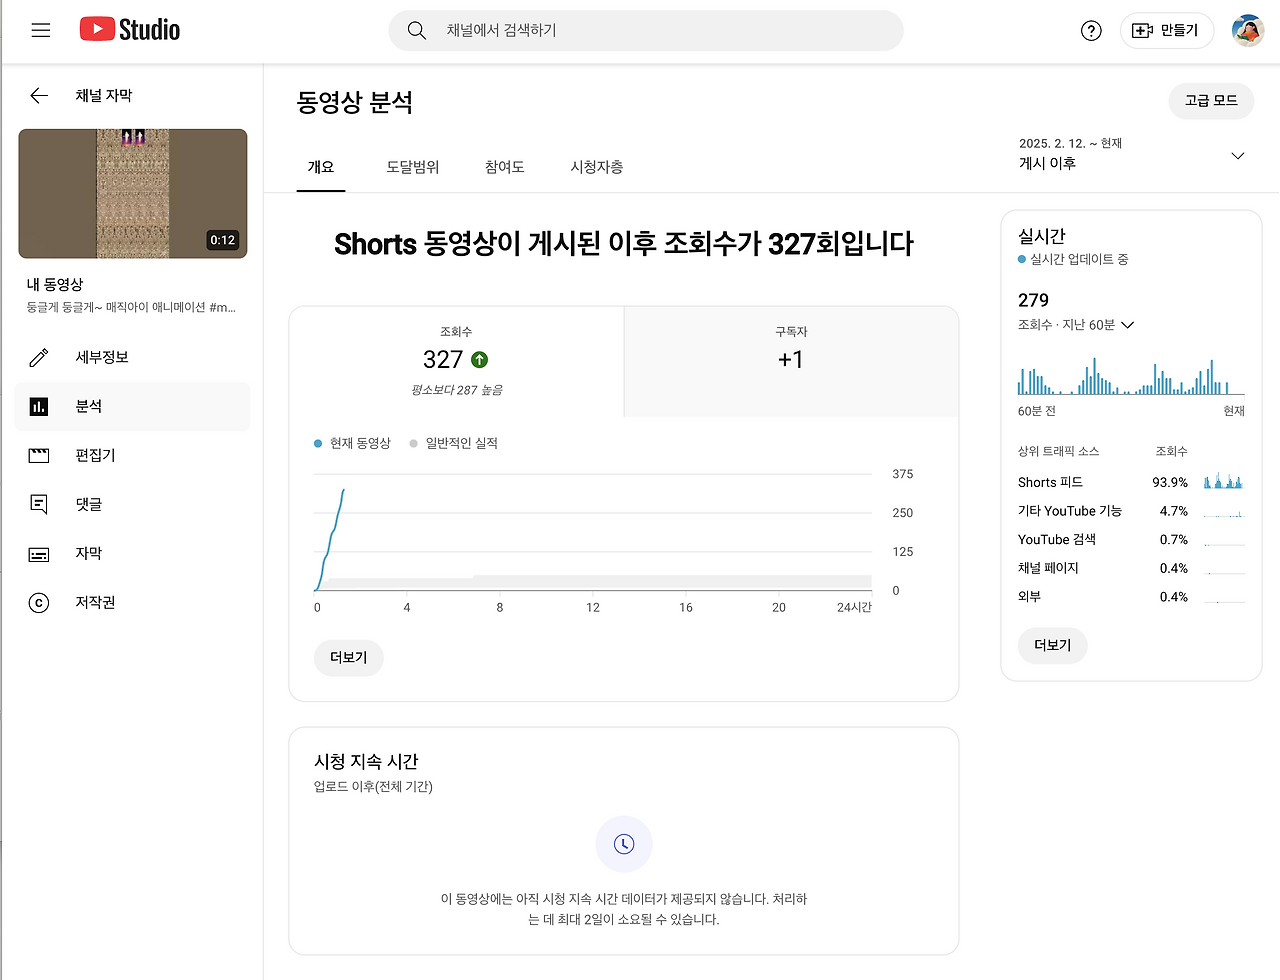Open the help question mark icon

[x=1090, y=31]
